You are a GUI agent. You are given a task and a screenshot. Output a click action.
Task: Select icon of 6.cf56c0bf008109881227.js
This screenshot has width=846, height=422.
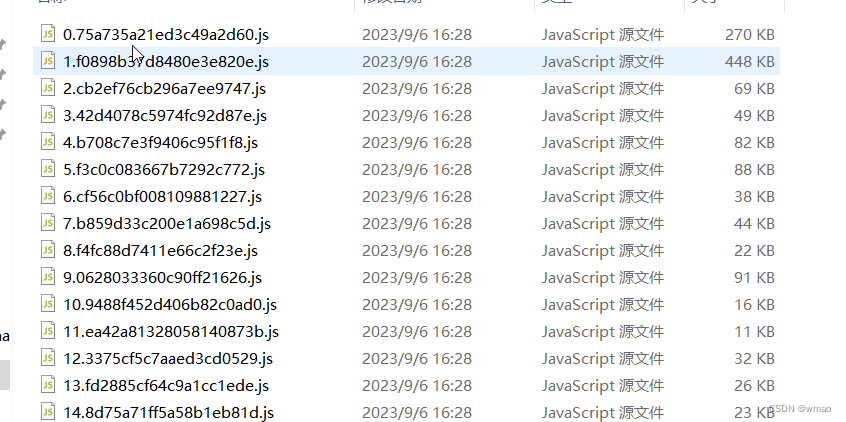[x=48, y=195]
